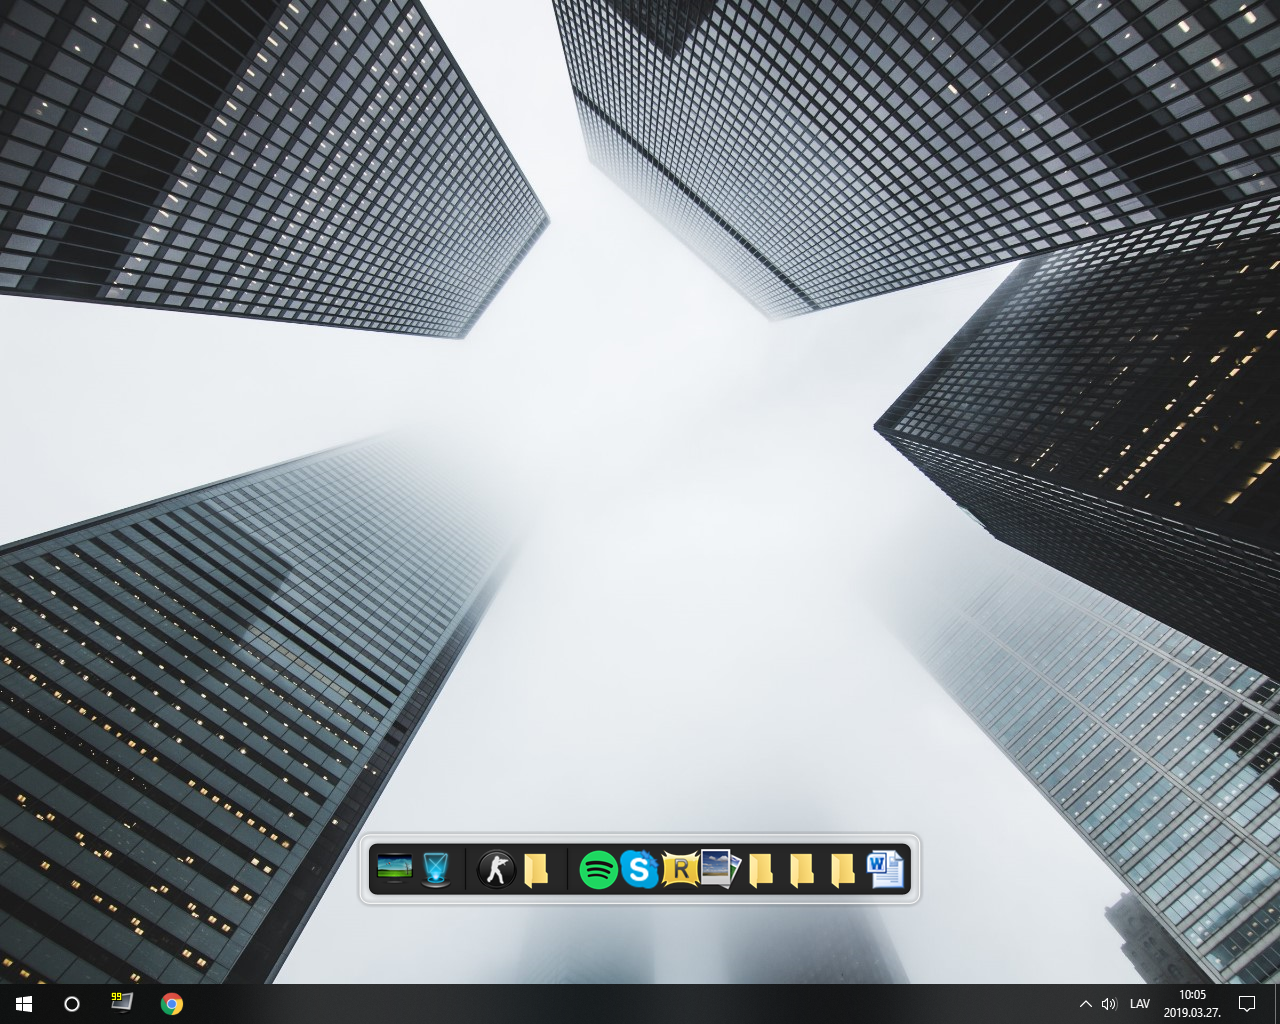Open the folder between Counter-Strike and Spotify

536,869
